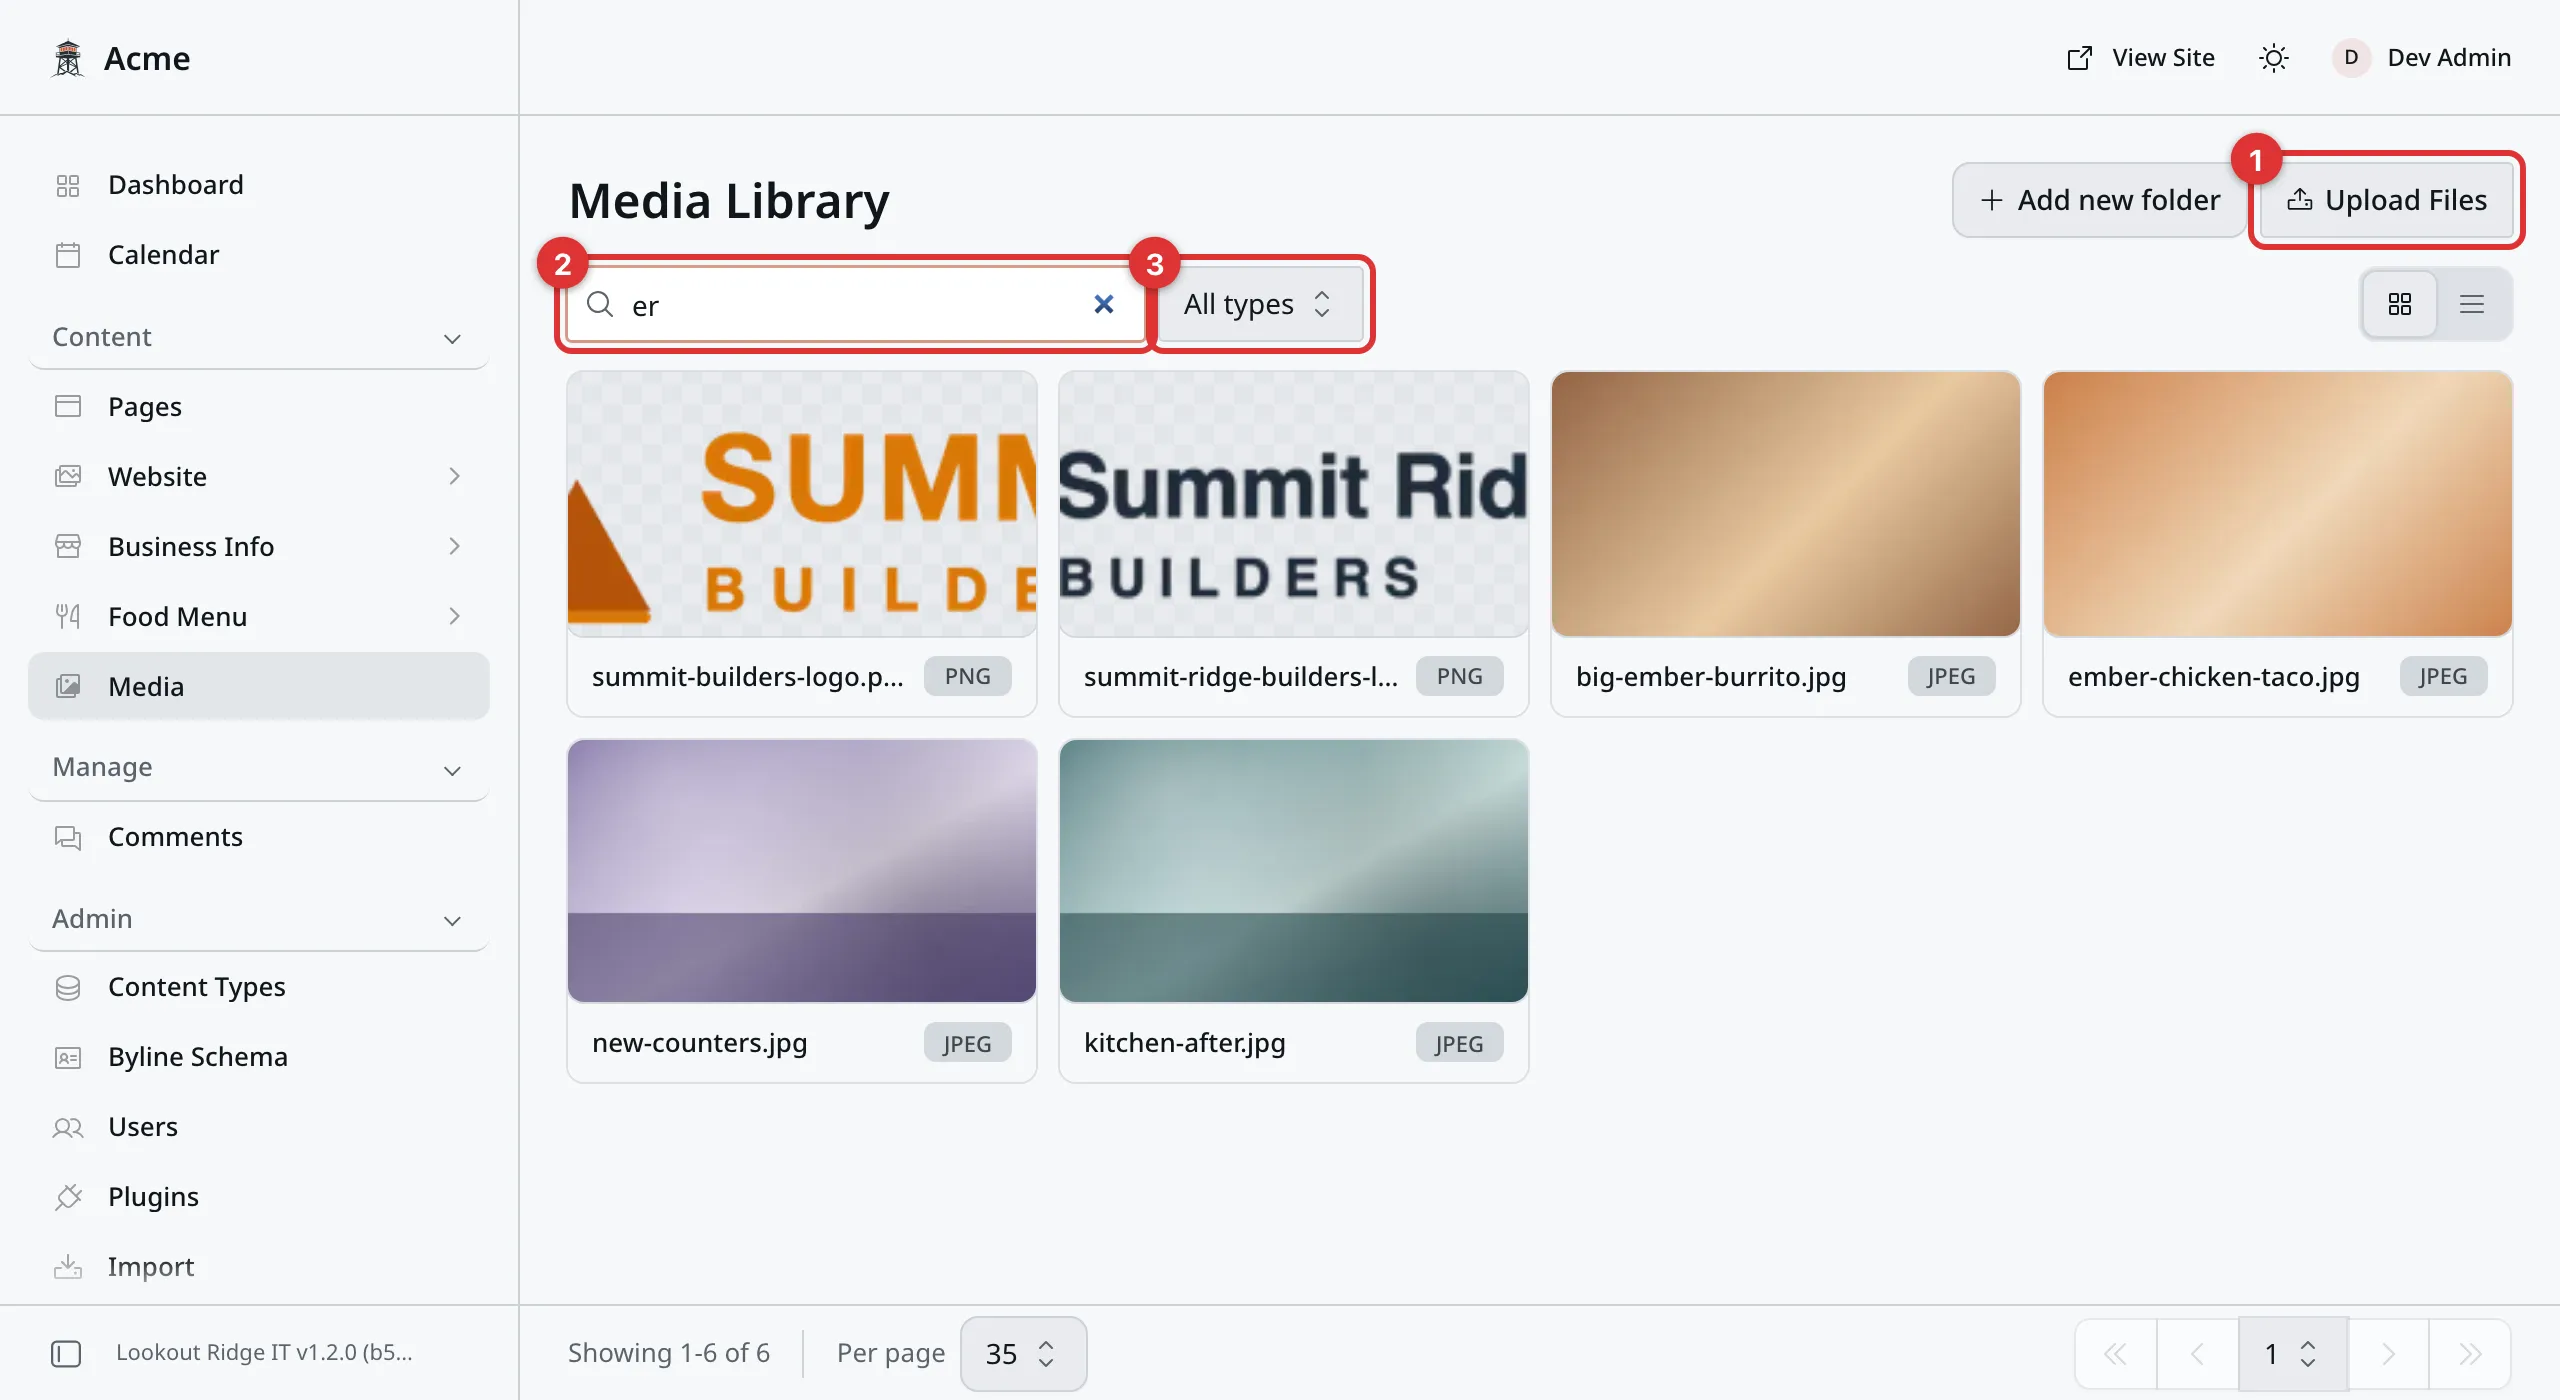Click the ember-chicken-taco.jpg file name

click(x=2214, y=677)
